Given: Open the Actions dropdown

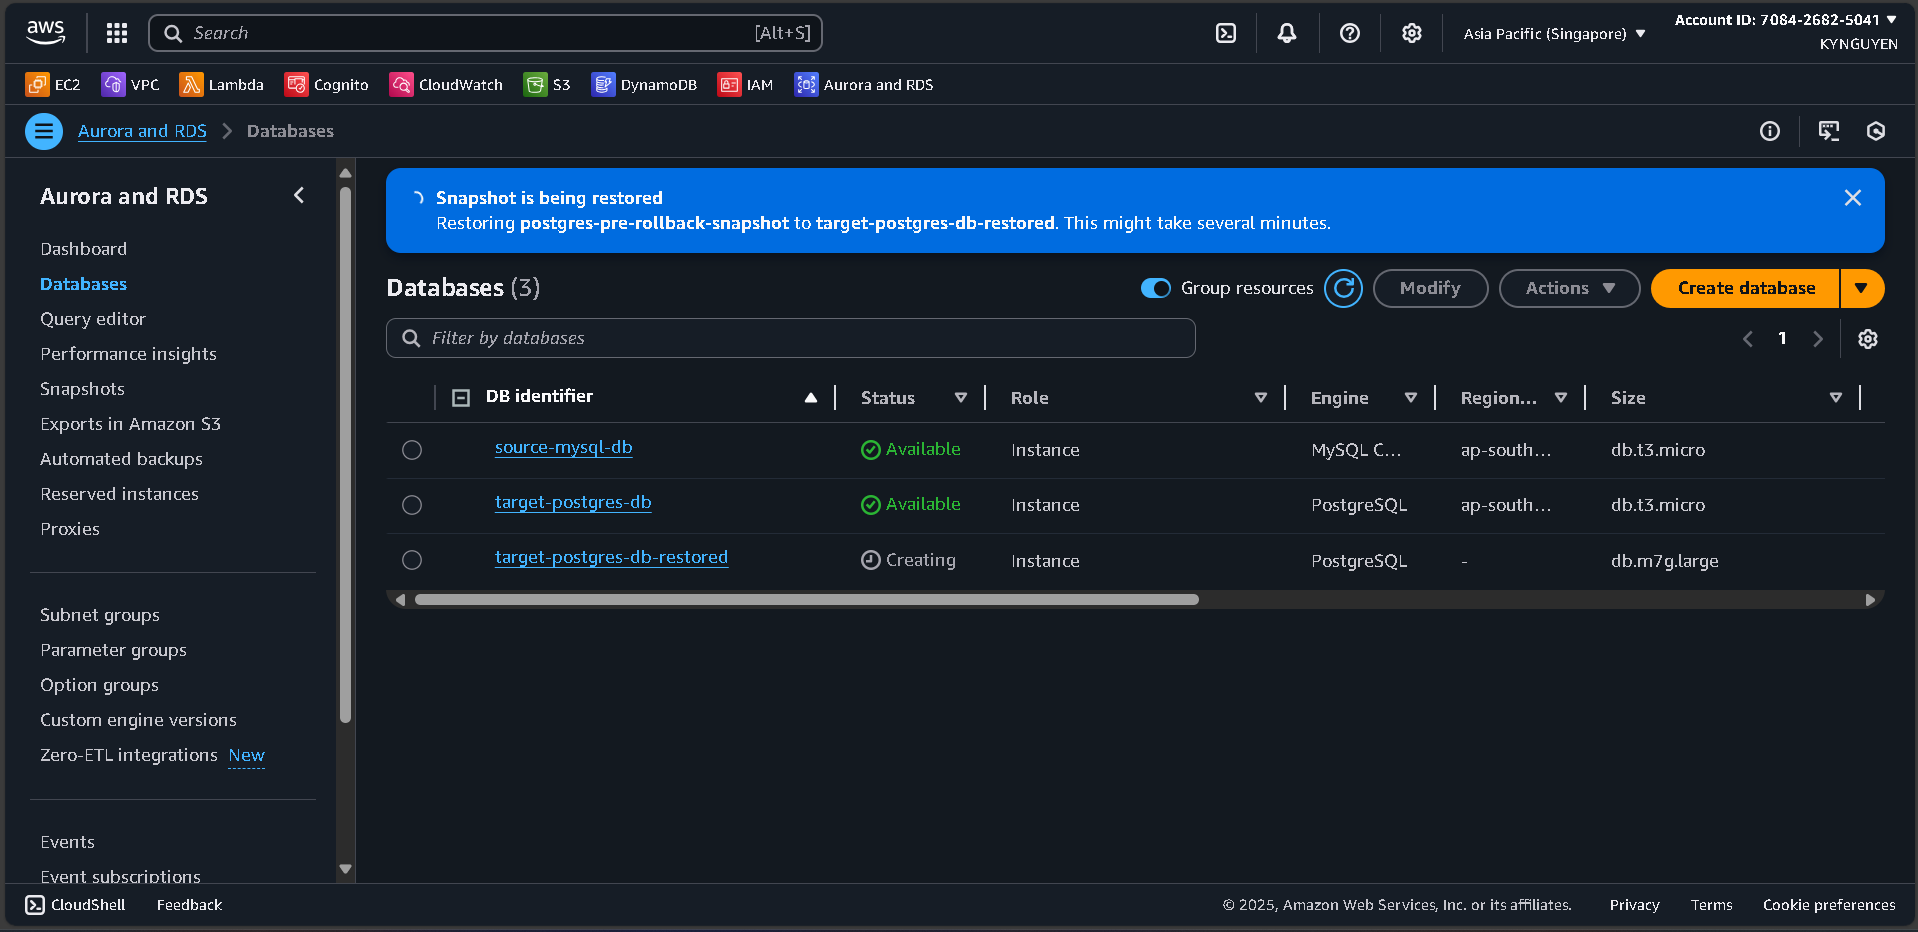Looking at the screenshot, I should [x=1568, y=288].
